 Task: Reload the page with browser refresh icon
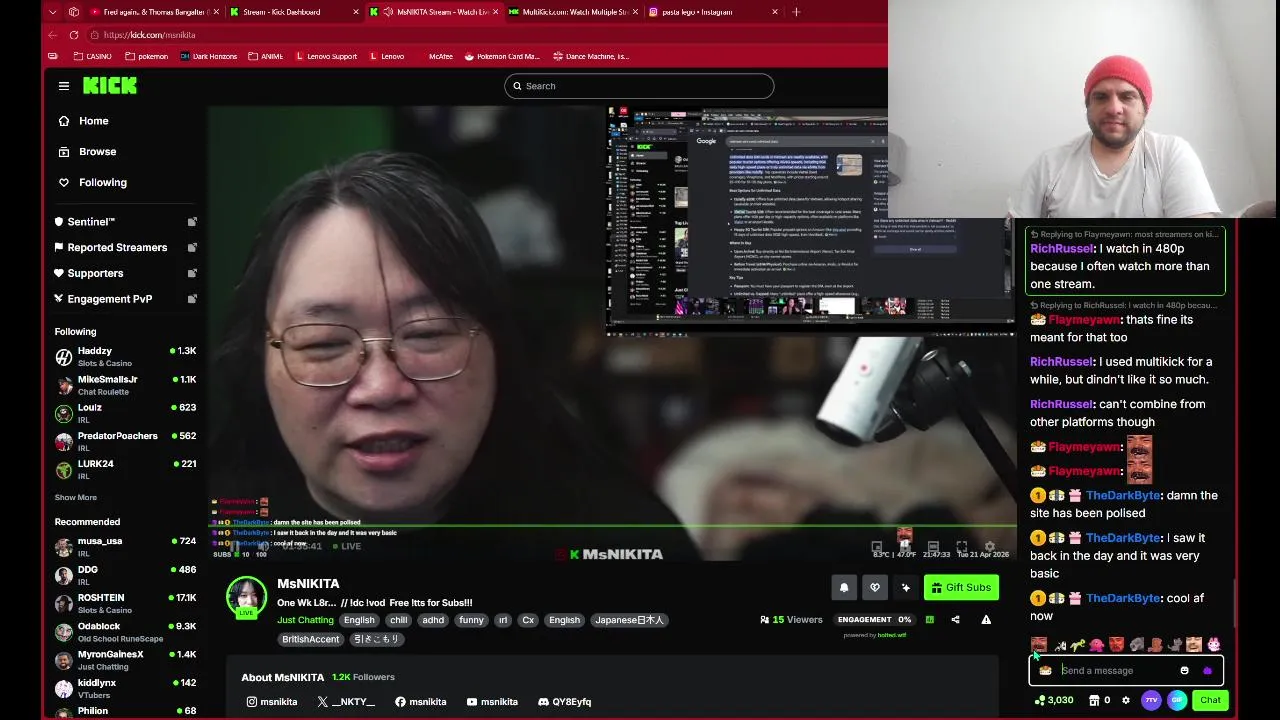tap(74, 35)
